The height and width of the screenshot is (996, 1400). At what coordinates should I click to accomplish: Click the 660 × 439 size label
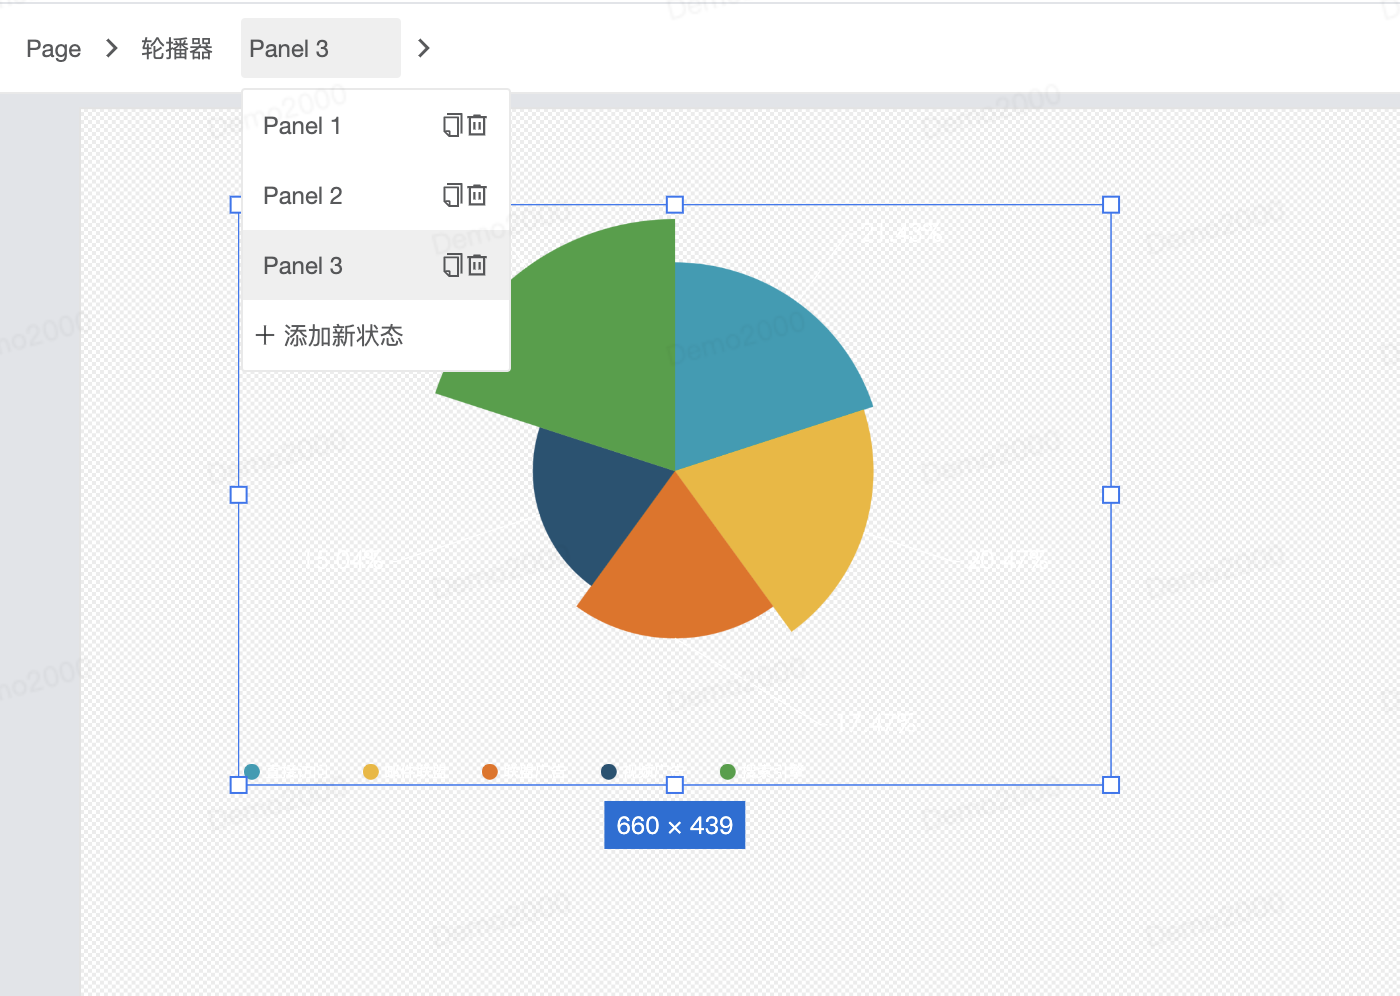pos(675,825)
